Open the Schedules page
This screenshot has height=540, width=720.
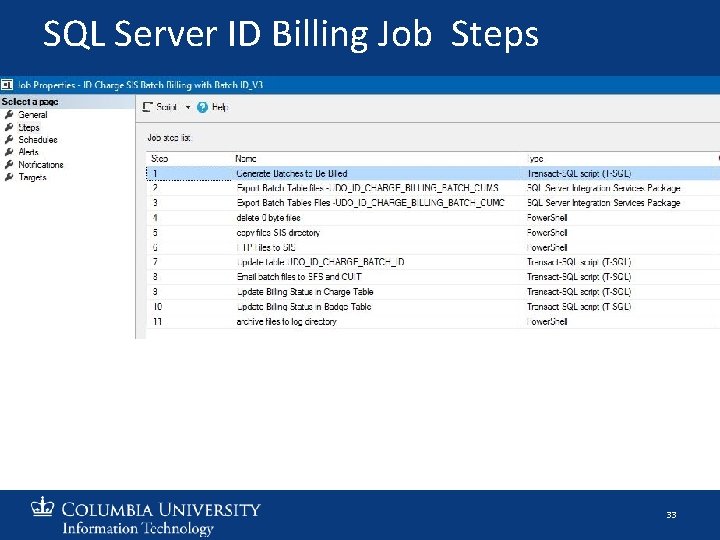coord(38,140)
